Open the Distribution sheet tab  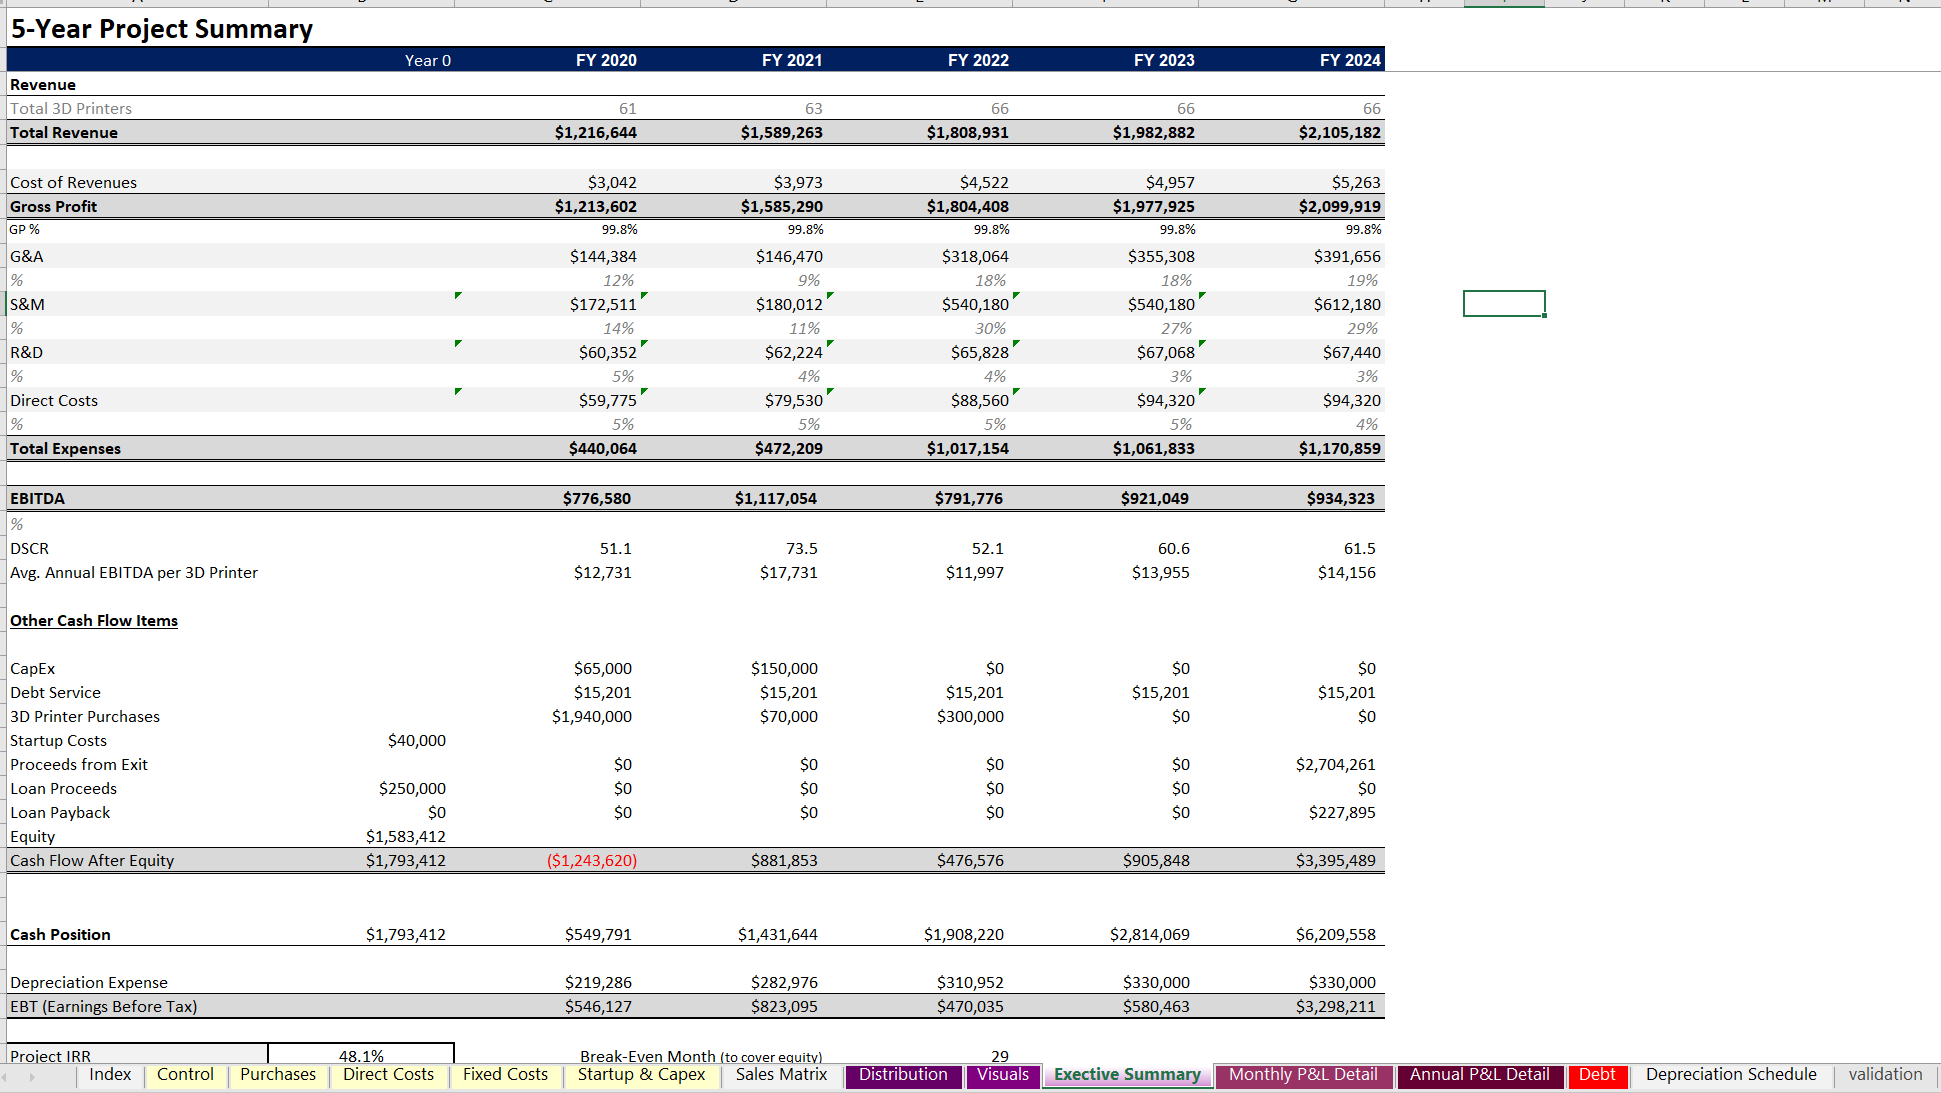(x=903, y=1075)
